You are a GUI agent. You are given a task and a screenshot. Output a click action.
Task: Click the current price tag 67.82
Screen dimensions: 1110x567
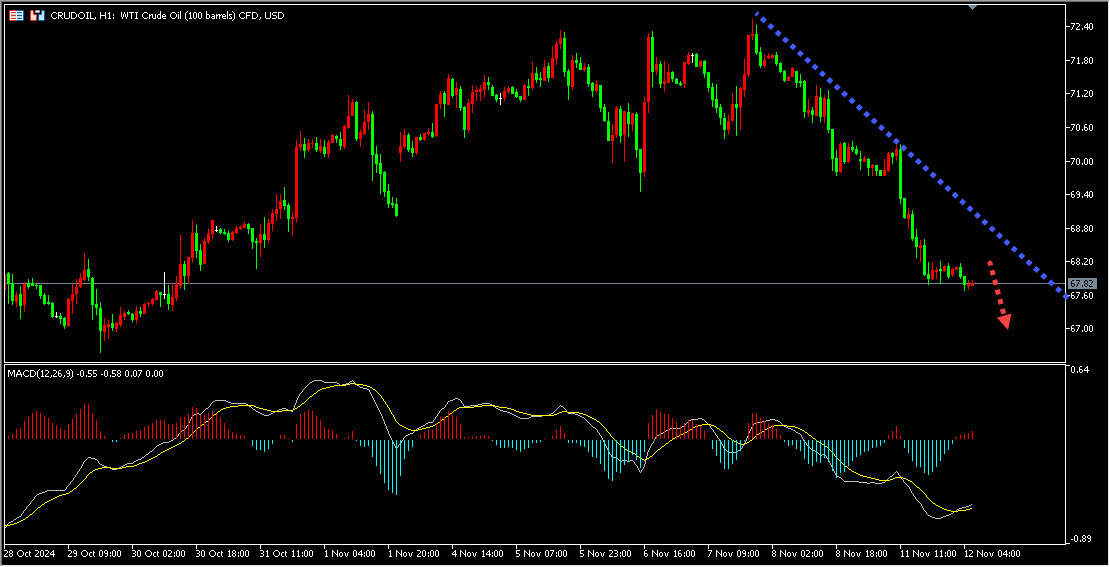click(1081, 284)
